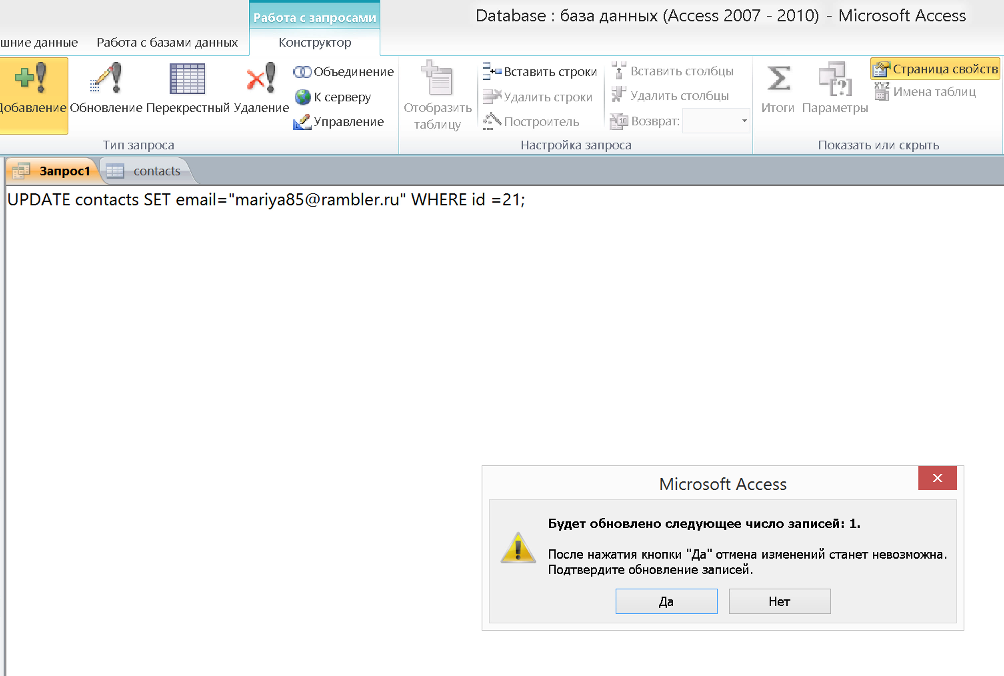Choose the Перекрестный crosstab query type
The width and height of the screenshot is (1004, 676).
[x=188, y=90]
